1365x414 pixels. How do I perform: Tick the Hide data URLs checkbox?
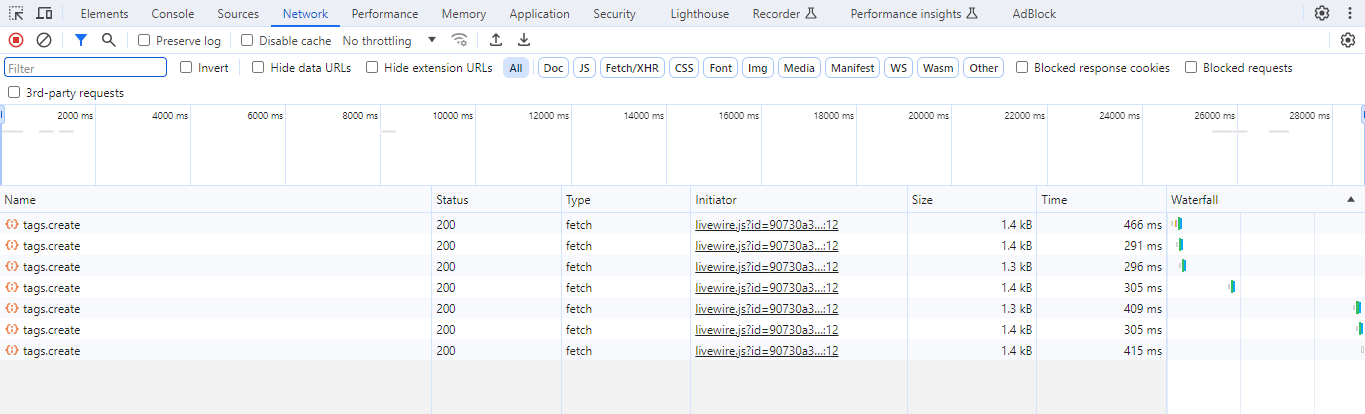258,68
